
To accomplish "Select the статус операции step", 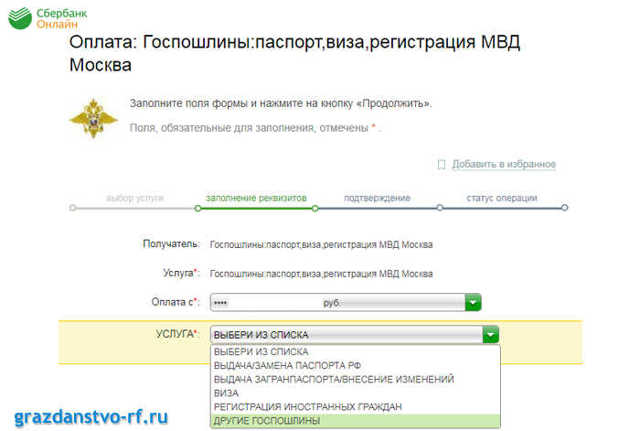I will (x=502, y=198).
